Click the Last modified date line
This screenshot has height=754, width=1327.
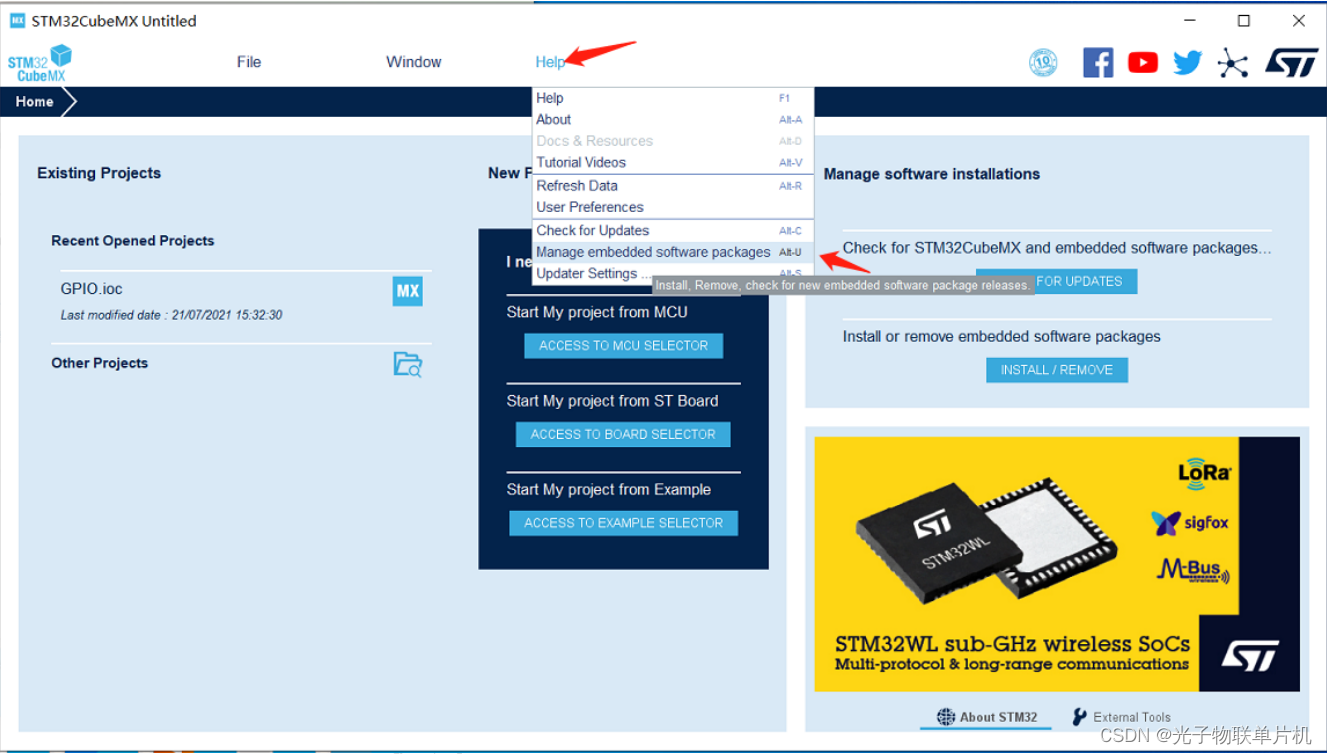(171, 315)
